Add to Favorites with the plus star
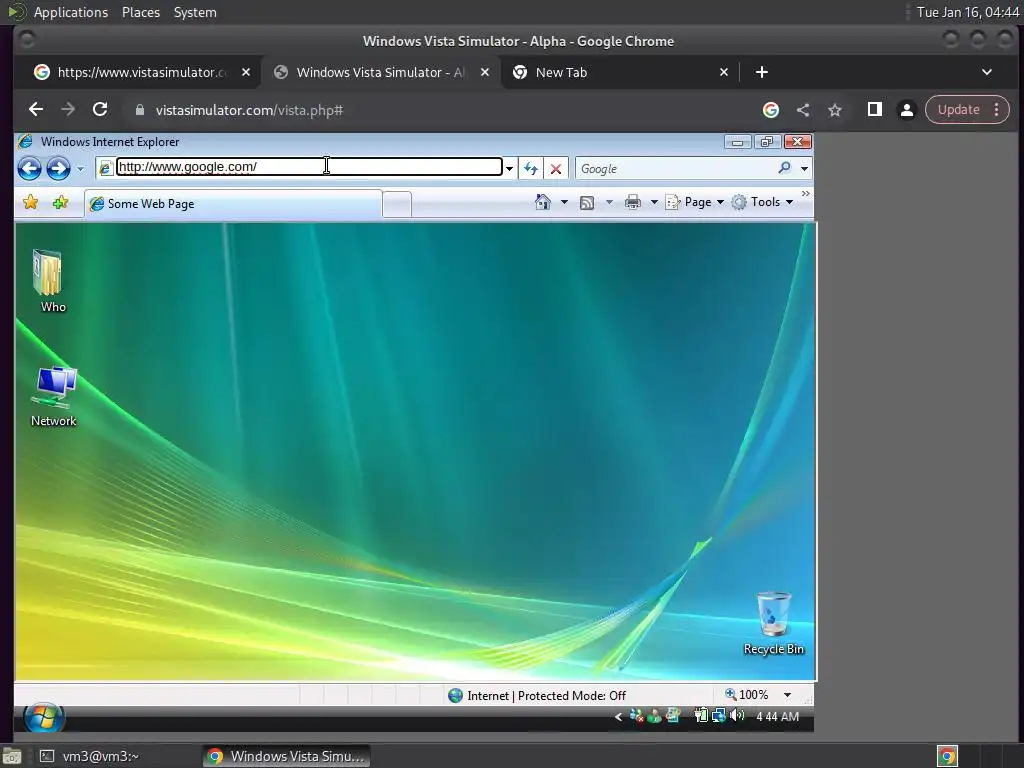The height and width of the screenshot is (768, 1024). (x=61, y=202)
